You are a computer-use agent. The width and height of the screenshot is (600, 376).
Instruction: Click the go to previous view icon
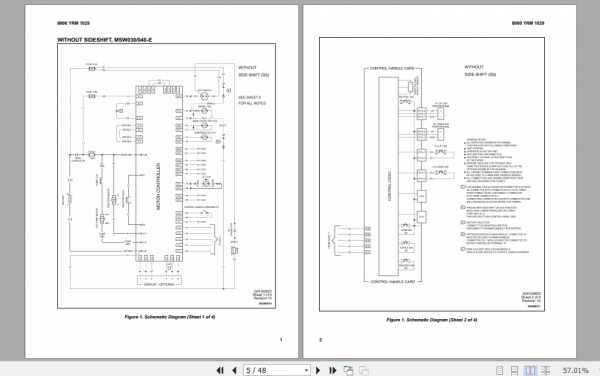348,370
